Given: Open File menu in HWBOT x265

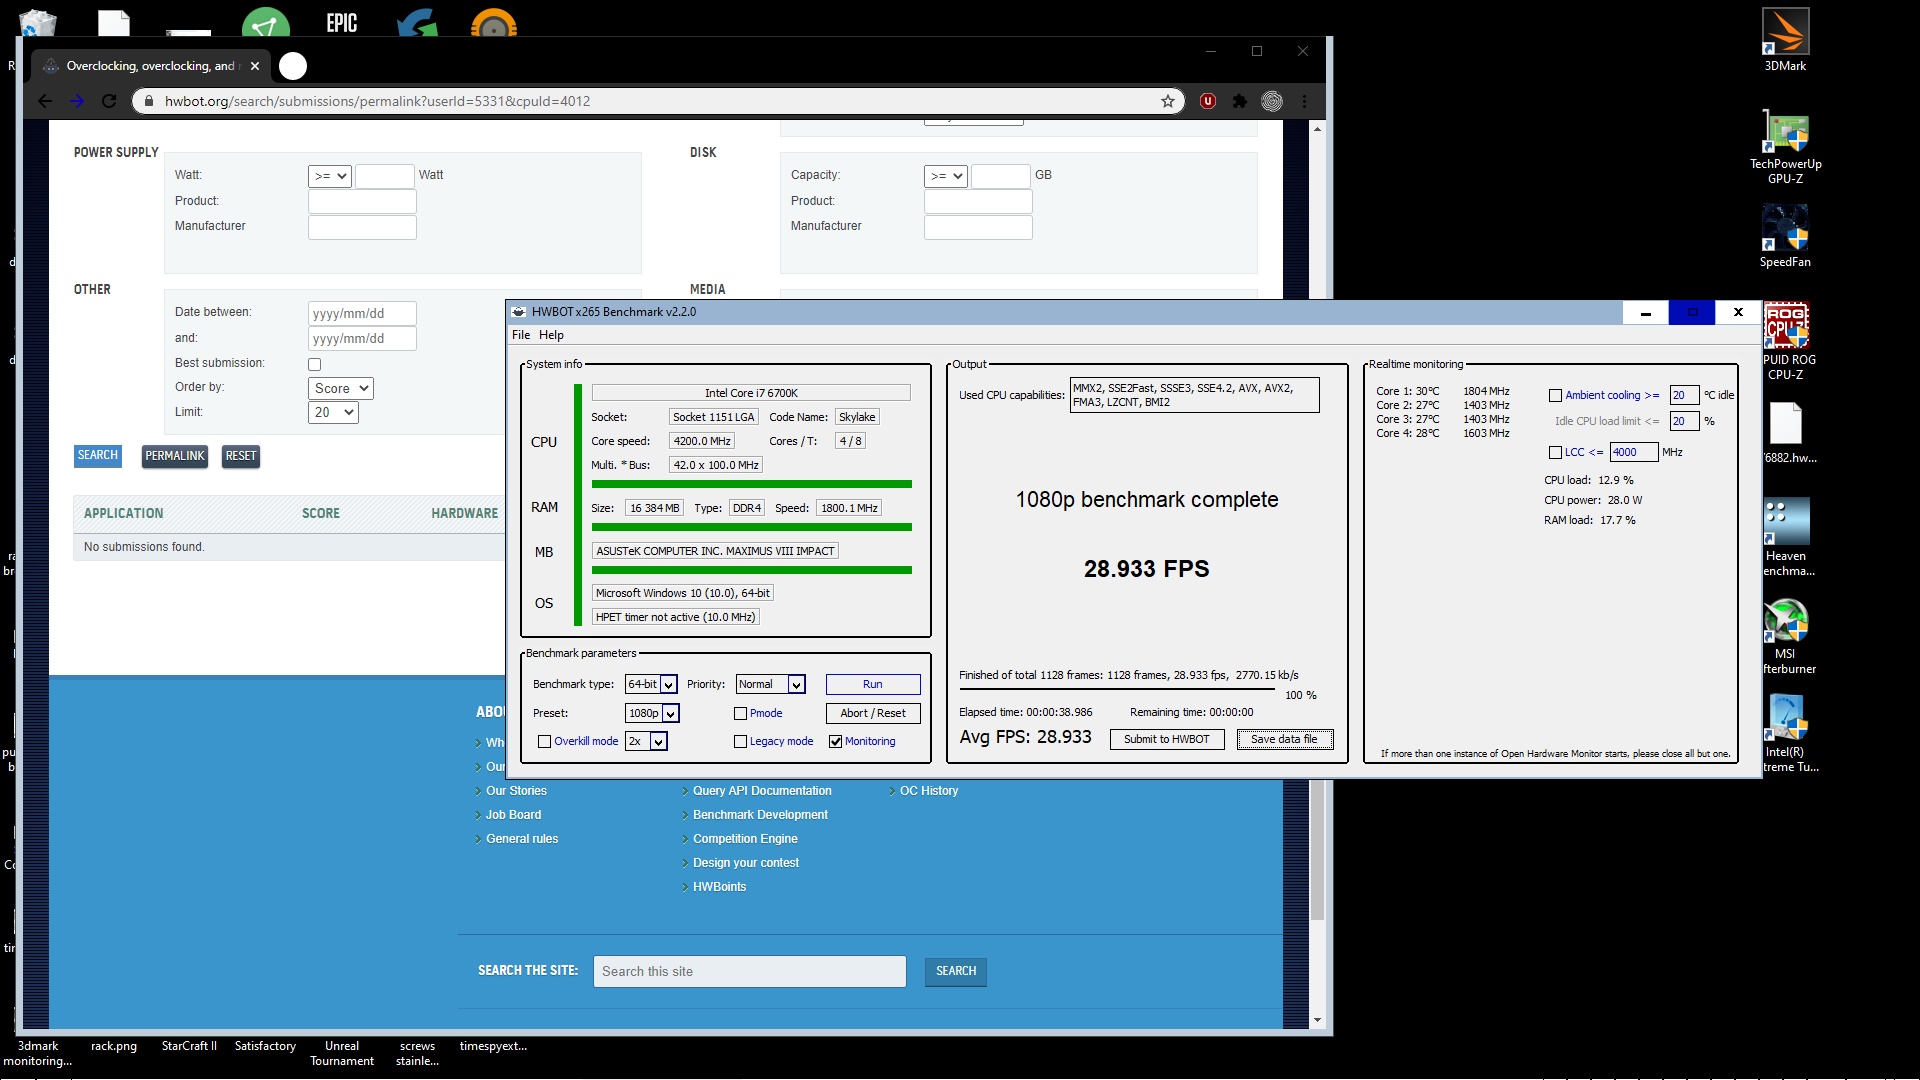Looking at the screenshot, I should pyautogui.click(x=521, y=335).
